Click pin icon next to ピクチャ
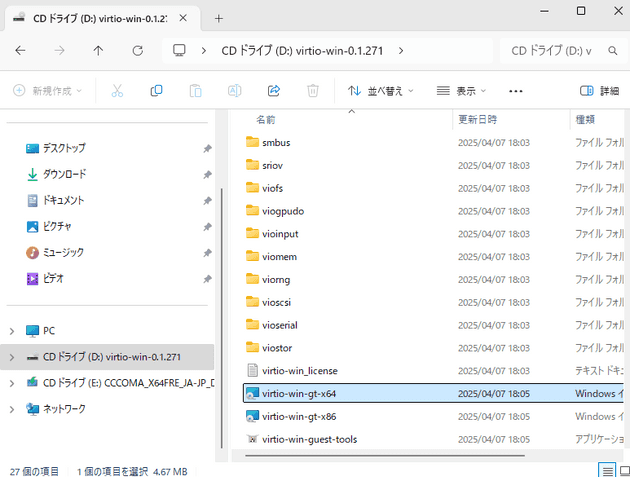630x477 pixels. pyautogui.click(x=207, y=227)
